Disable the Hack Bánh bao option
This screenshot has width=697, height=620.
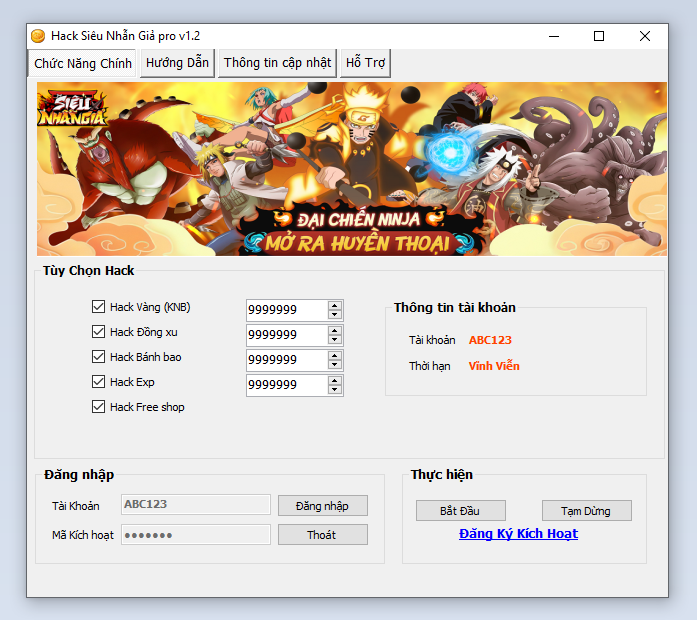point(98,357)
